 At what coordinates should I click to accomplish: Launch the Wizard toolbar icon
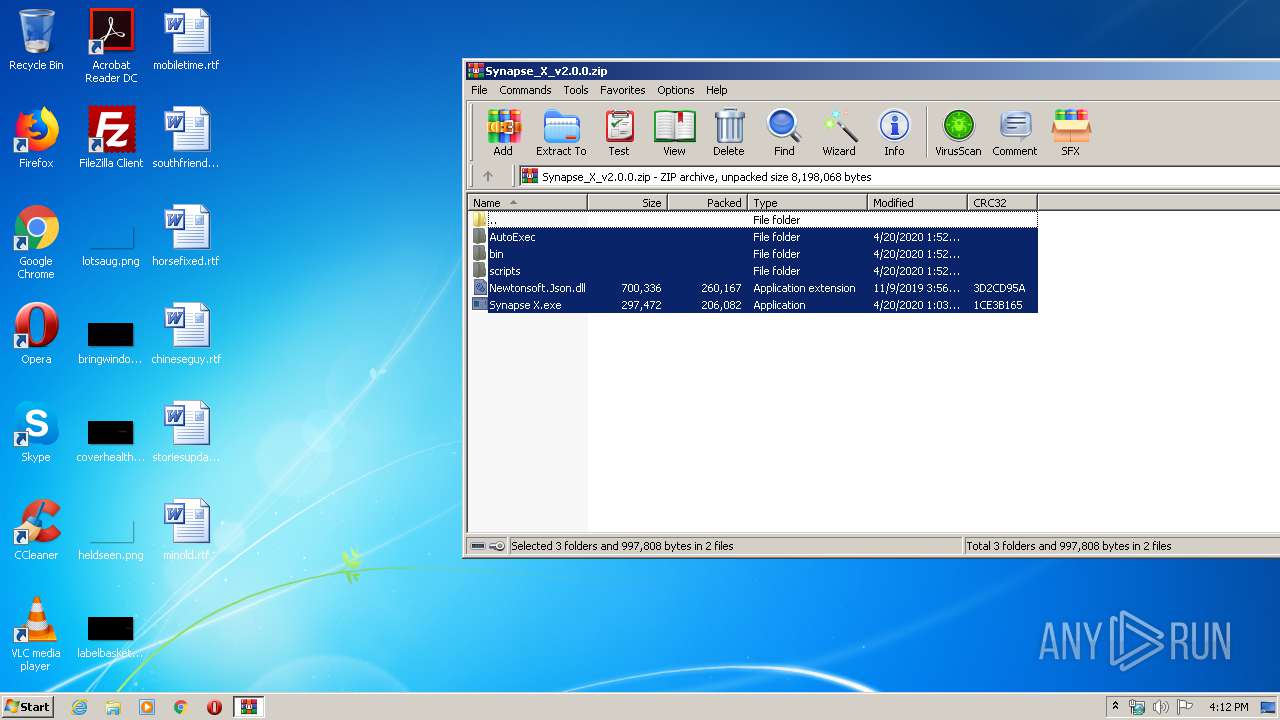click(x=839, y=133)
